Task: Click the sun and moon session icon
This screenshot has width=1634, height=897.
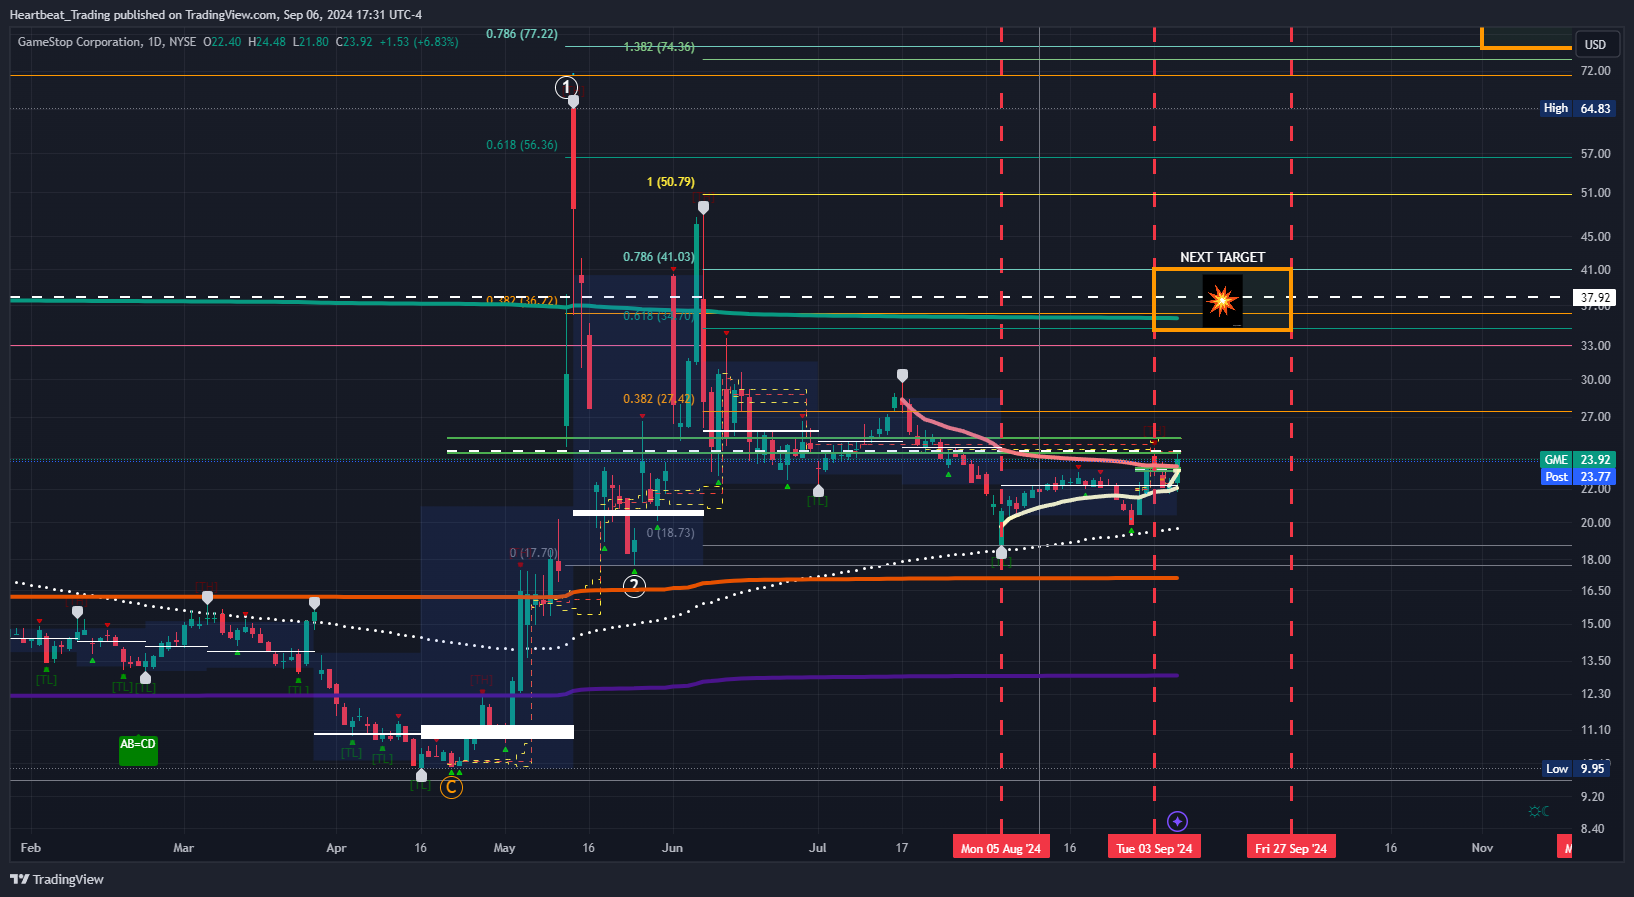Action: (x=1539, y=811)
